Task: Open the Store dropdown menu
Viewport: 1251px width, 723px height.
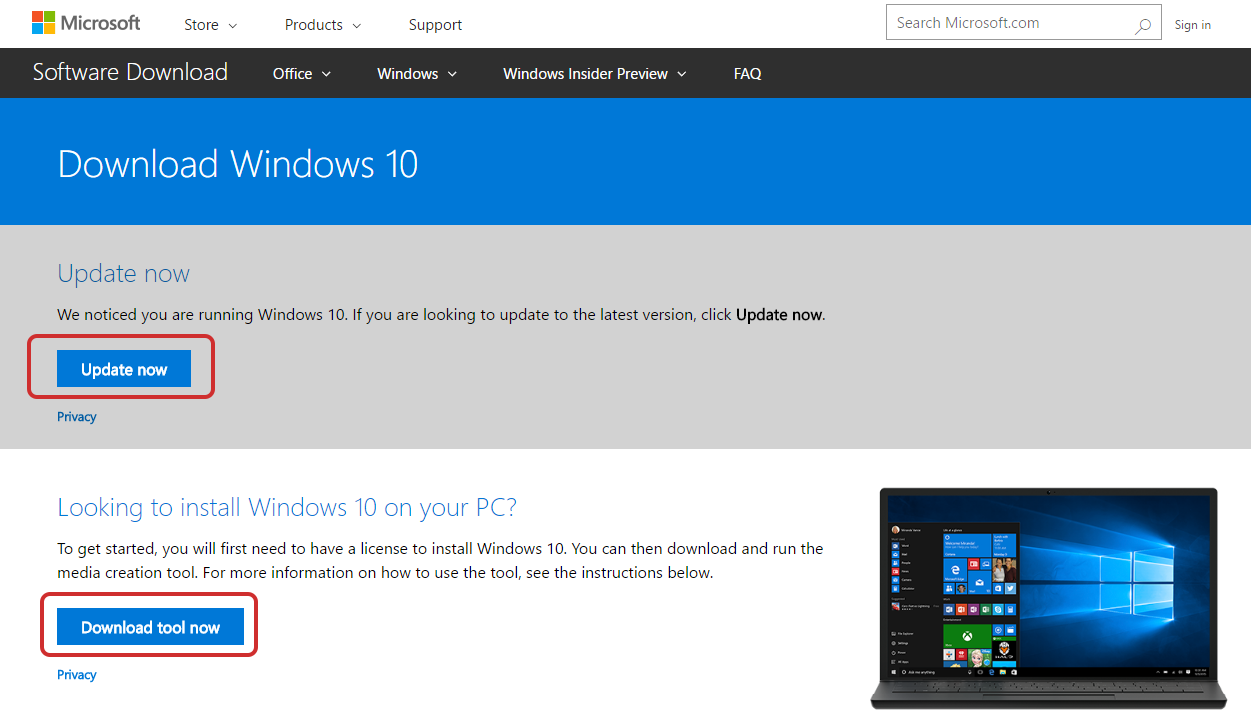Action: click(211, 25)
